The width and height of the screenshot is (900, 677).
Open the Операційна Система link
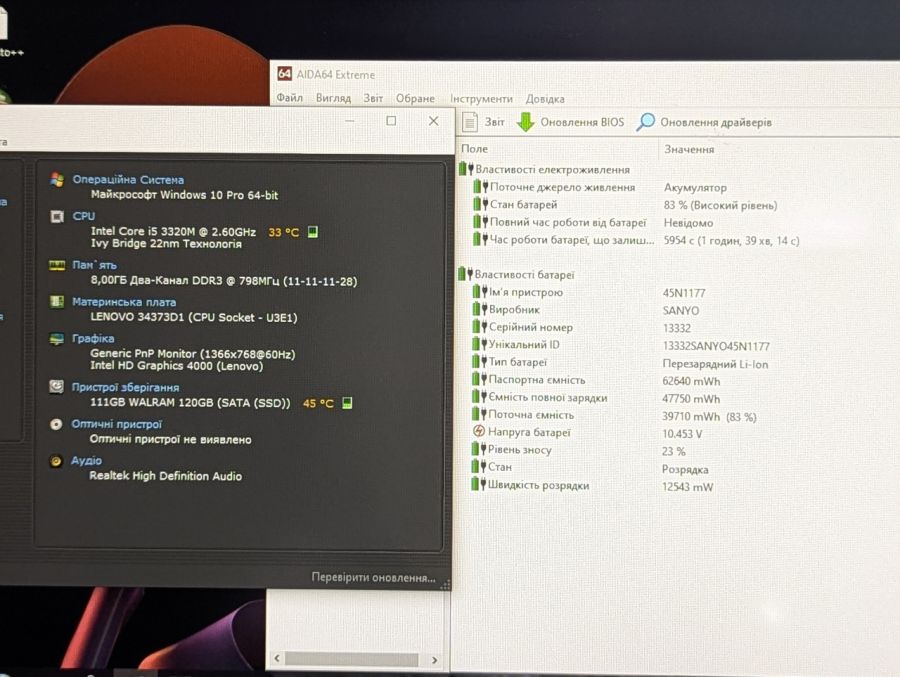(128, 180)
